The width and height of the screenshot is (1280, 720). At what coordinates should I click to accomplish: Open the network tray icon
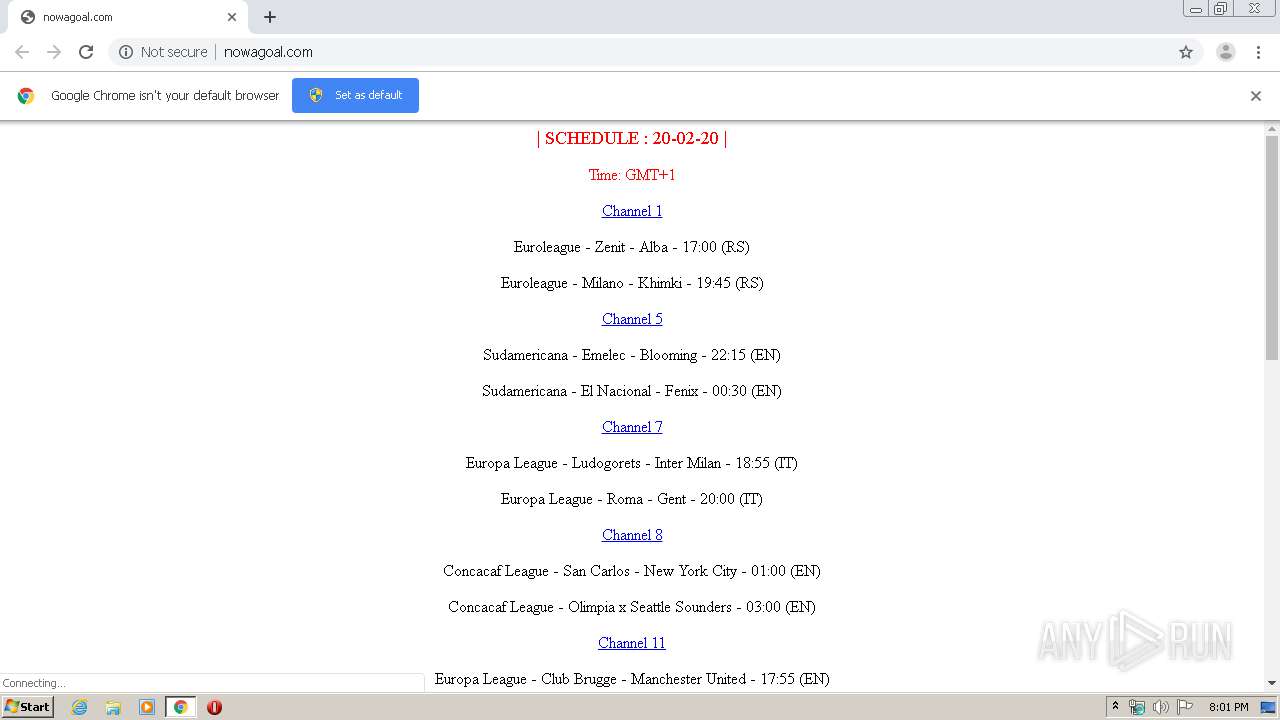(x=1137, y=707)
